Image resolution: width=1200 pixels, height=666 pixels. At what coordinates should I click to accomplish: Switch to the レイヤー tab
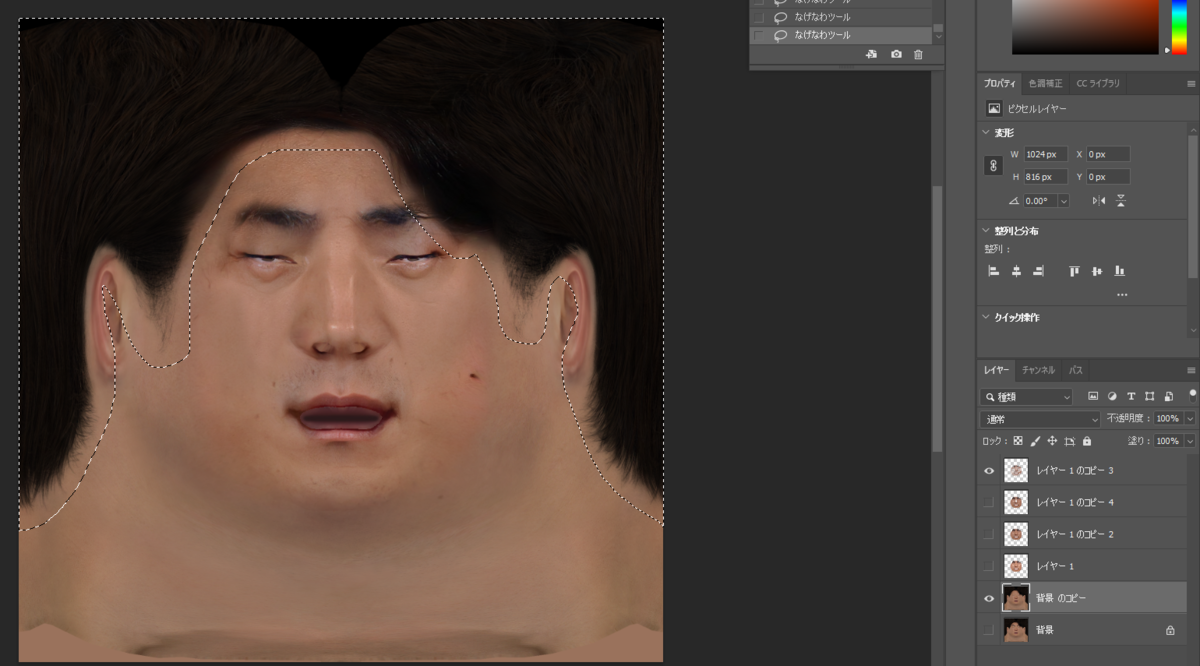click(x=997, y=370)
